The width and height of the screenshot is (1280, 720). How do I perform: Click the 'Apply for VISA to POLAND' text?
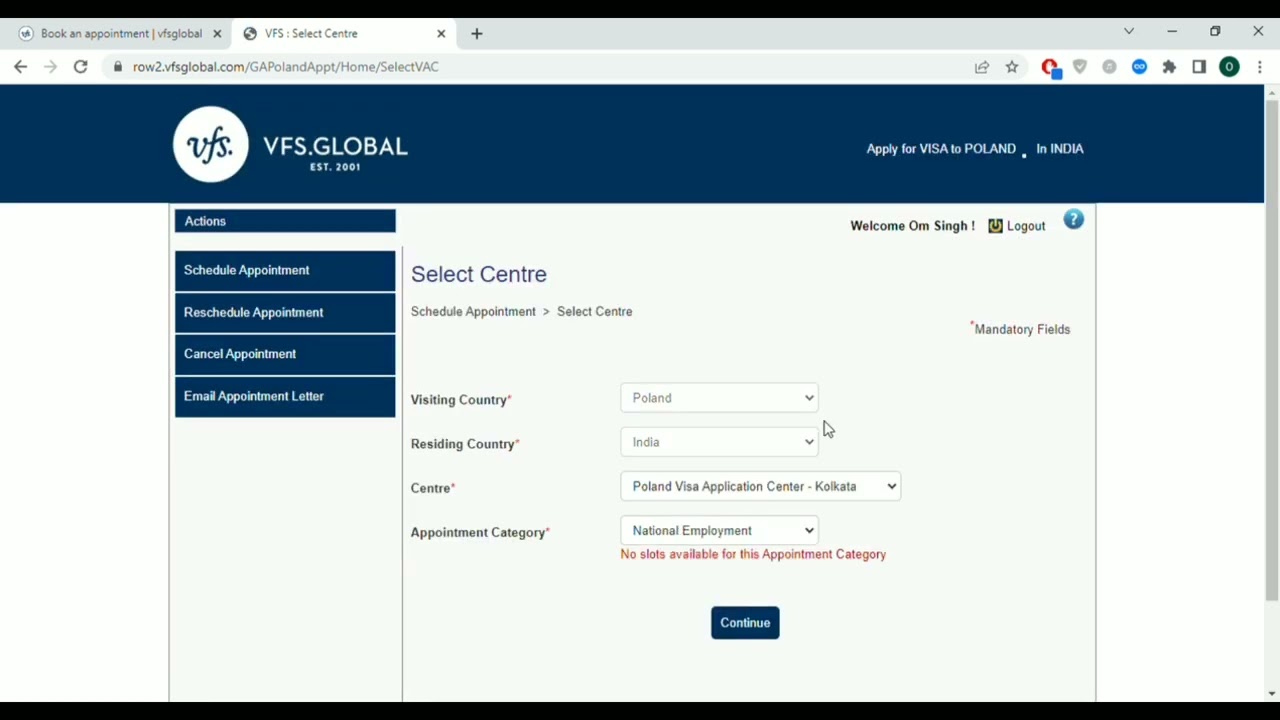pyautogui.click(x=941, y=148)
